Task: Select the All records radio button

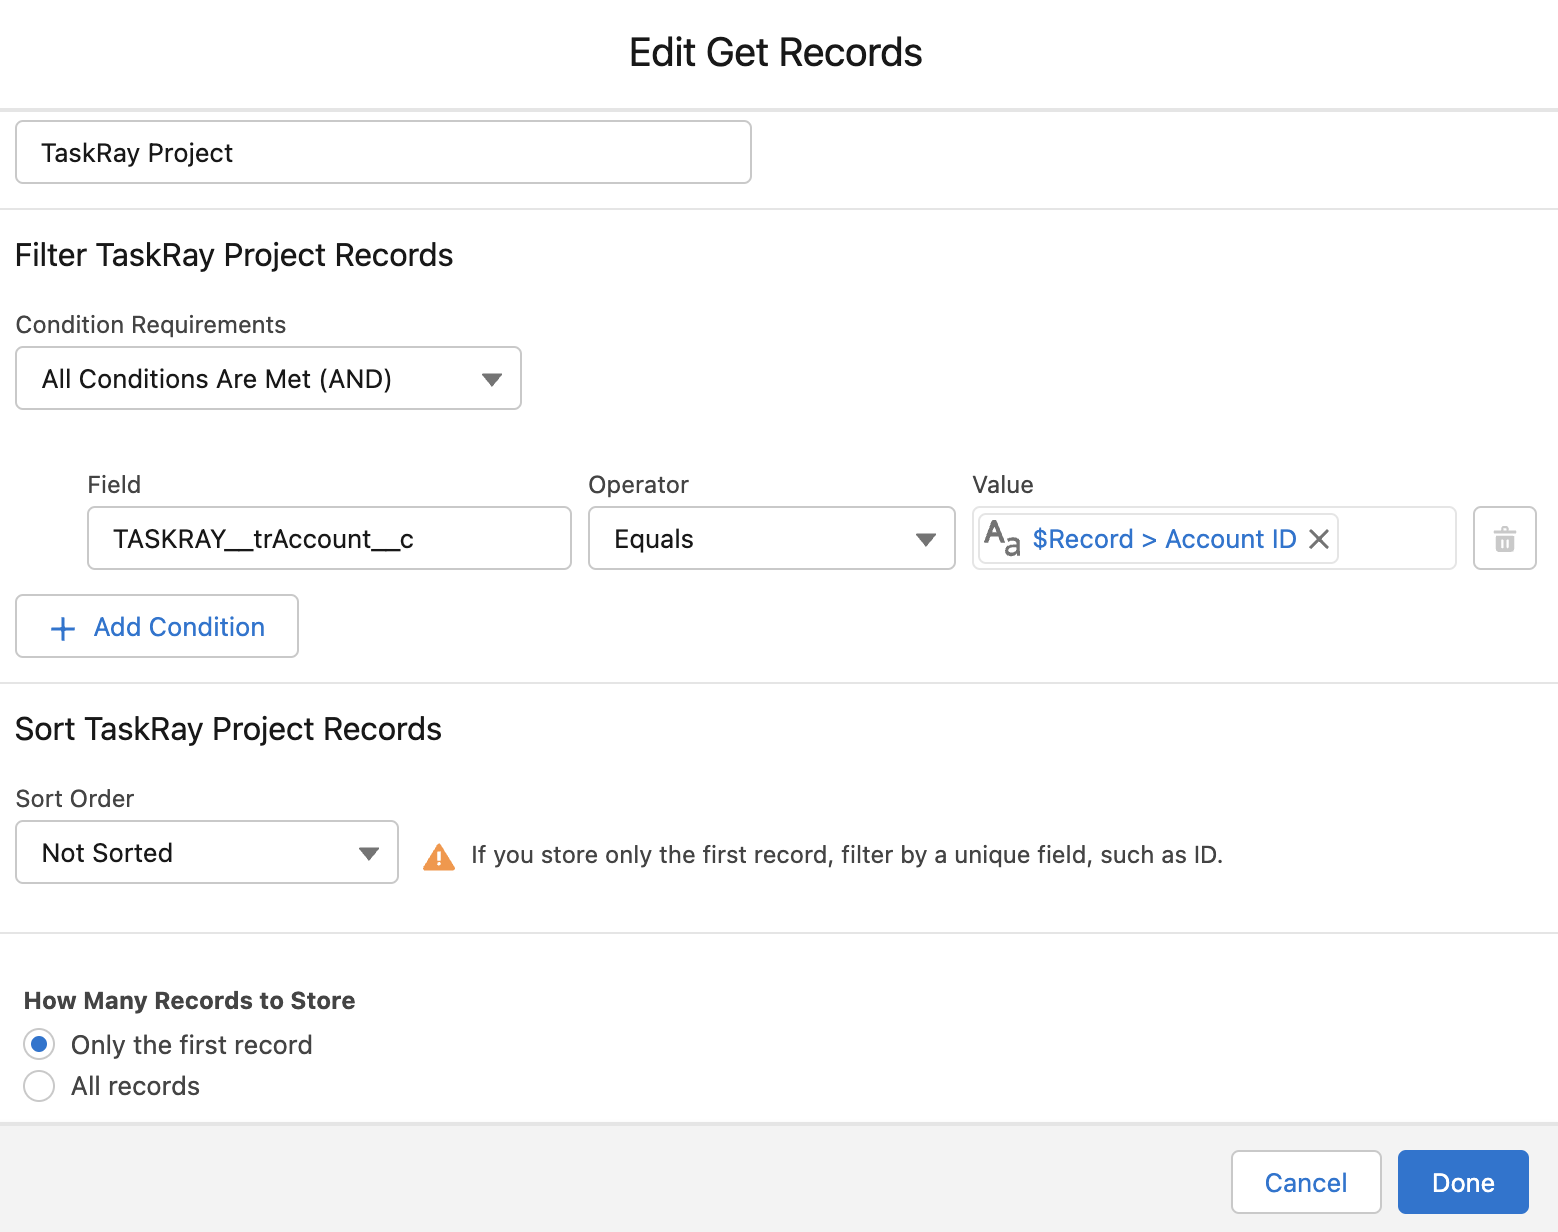Action: [39, 1085]
